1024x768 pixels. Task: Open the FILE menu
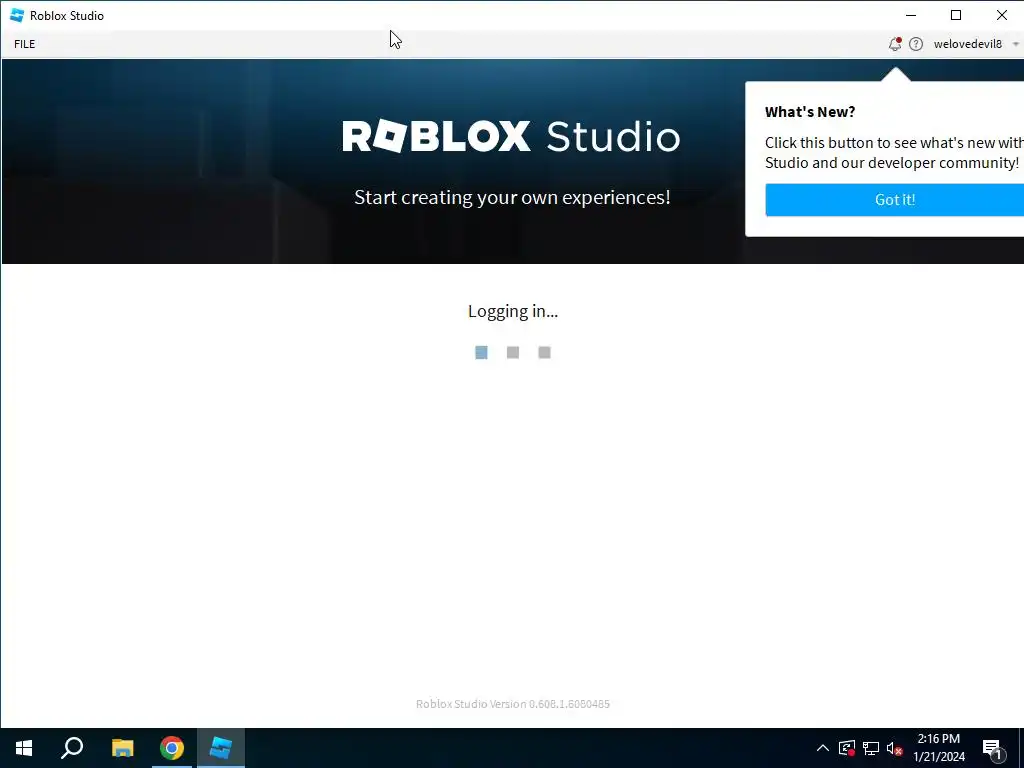coord(25,44)
